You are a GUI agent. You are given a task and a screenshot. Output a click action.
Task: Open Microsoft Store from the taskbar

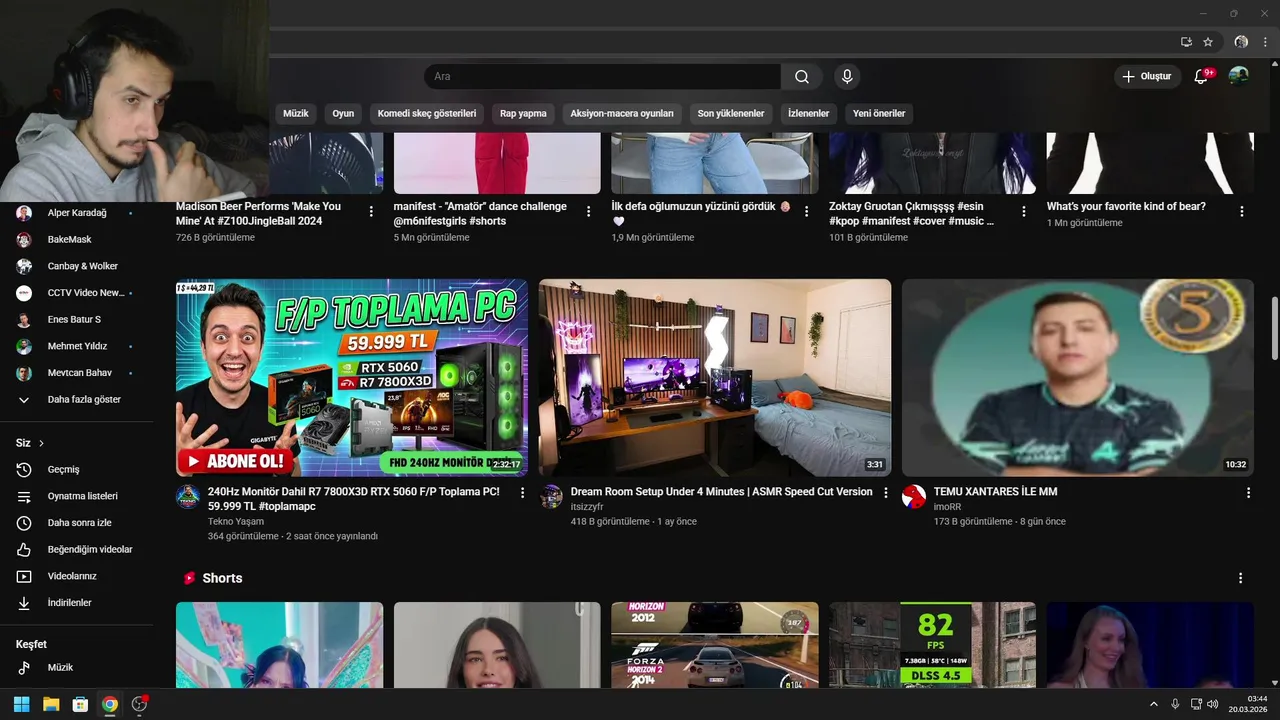(x=80, y=704)
